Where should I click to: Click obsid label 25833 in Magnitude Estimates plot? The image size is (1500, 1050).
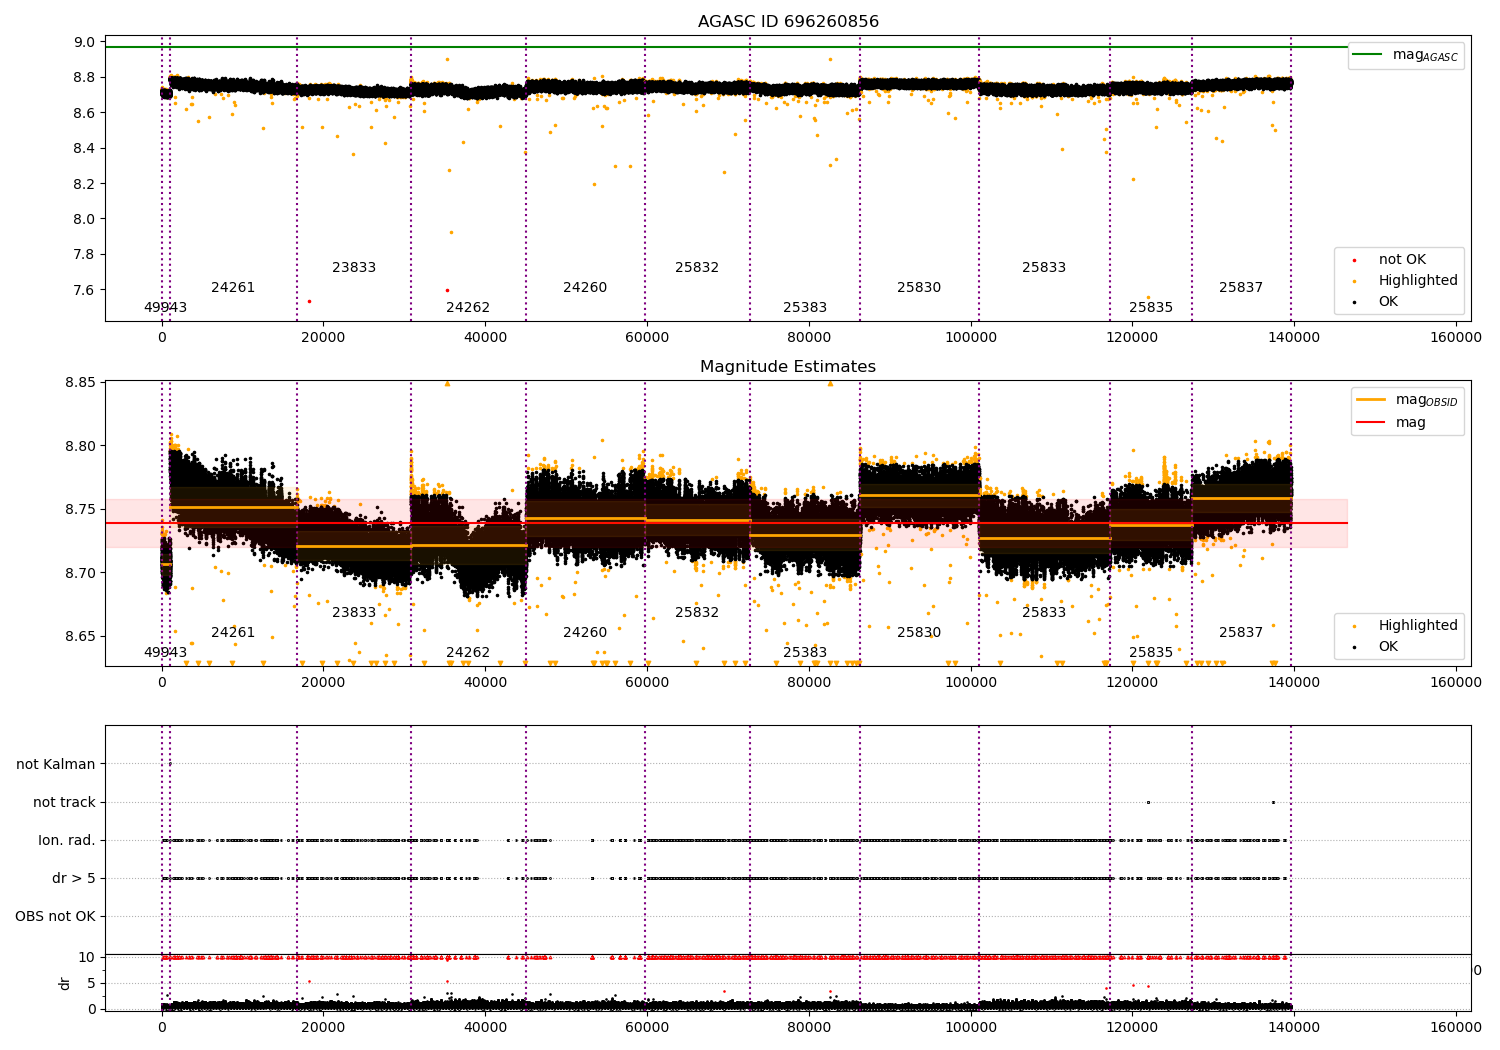tap(1044, 612)
